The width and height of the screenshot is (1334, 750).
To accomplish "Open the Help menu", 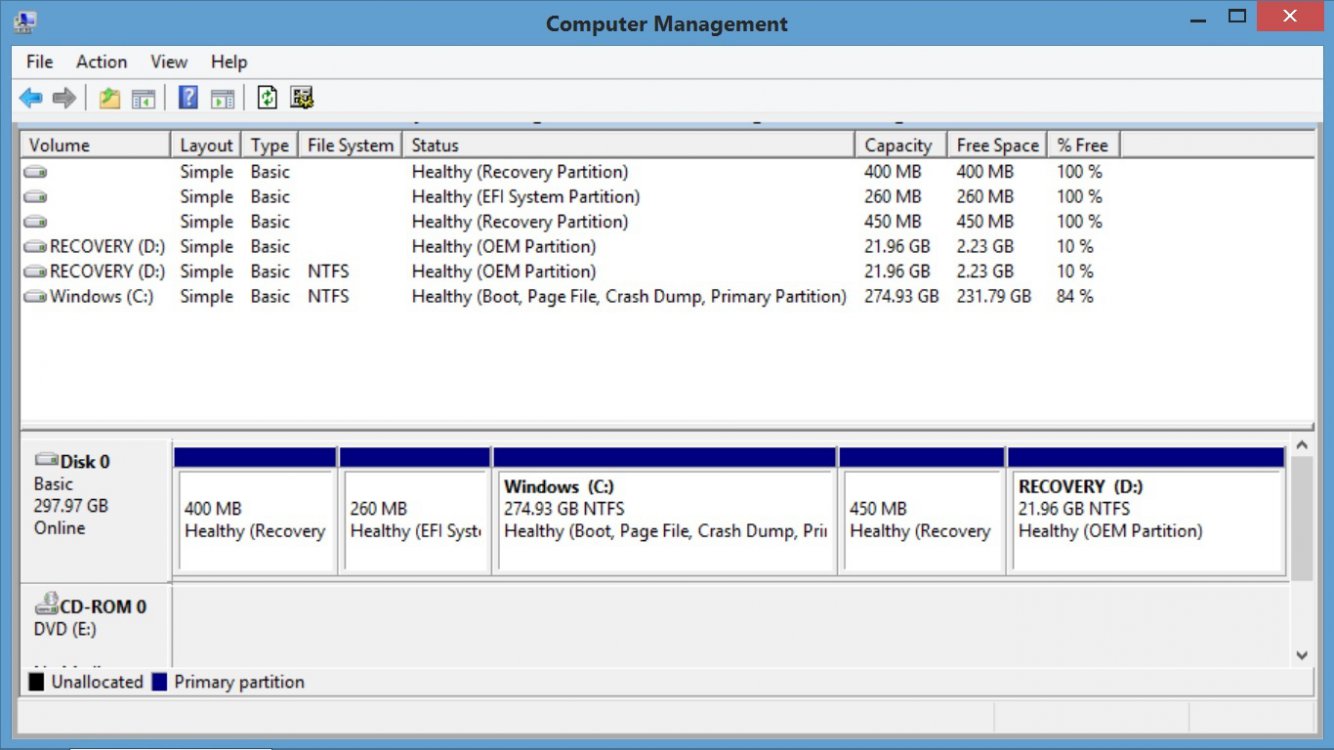I will tap(229, 62).
